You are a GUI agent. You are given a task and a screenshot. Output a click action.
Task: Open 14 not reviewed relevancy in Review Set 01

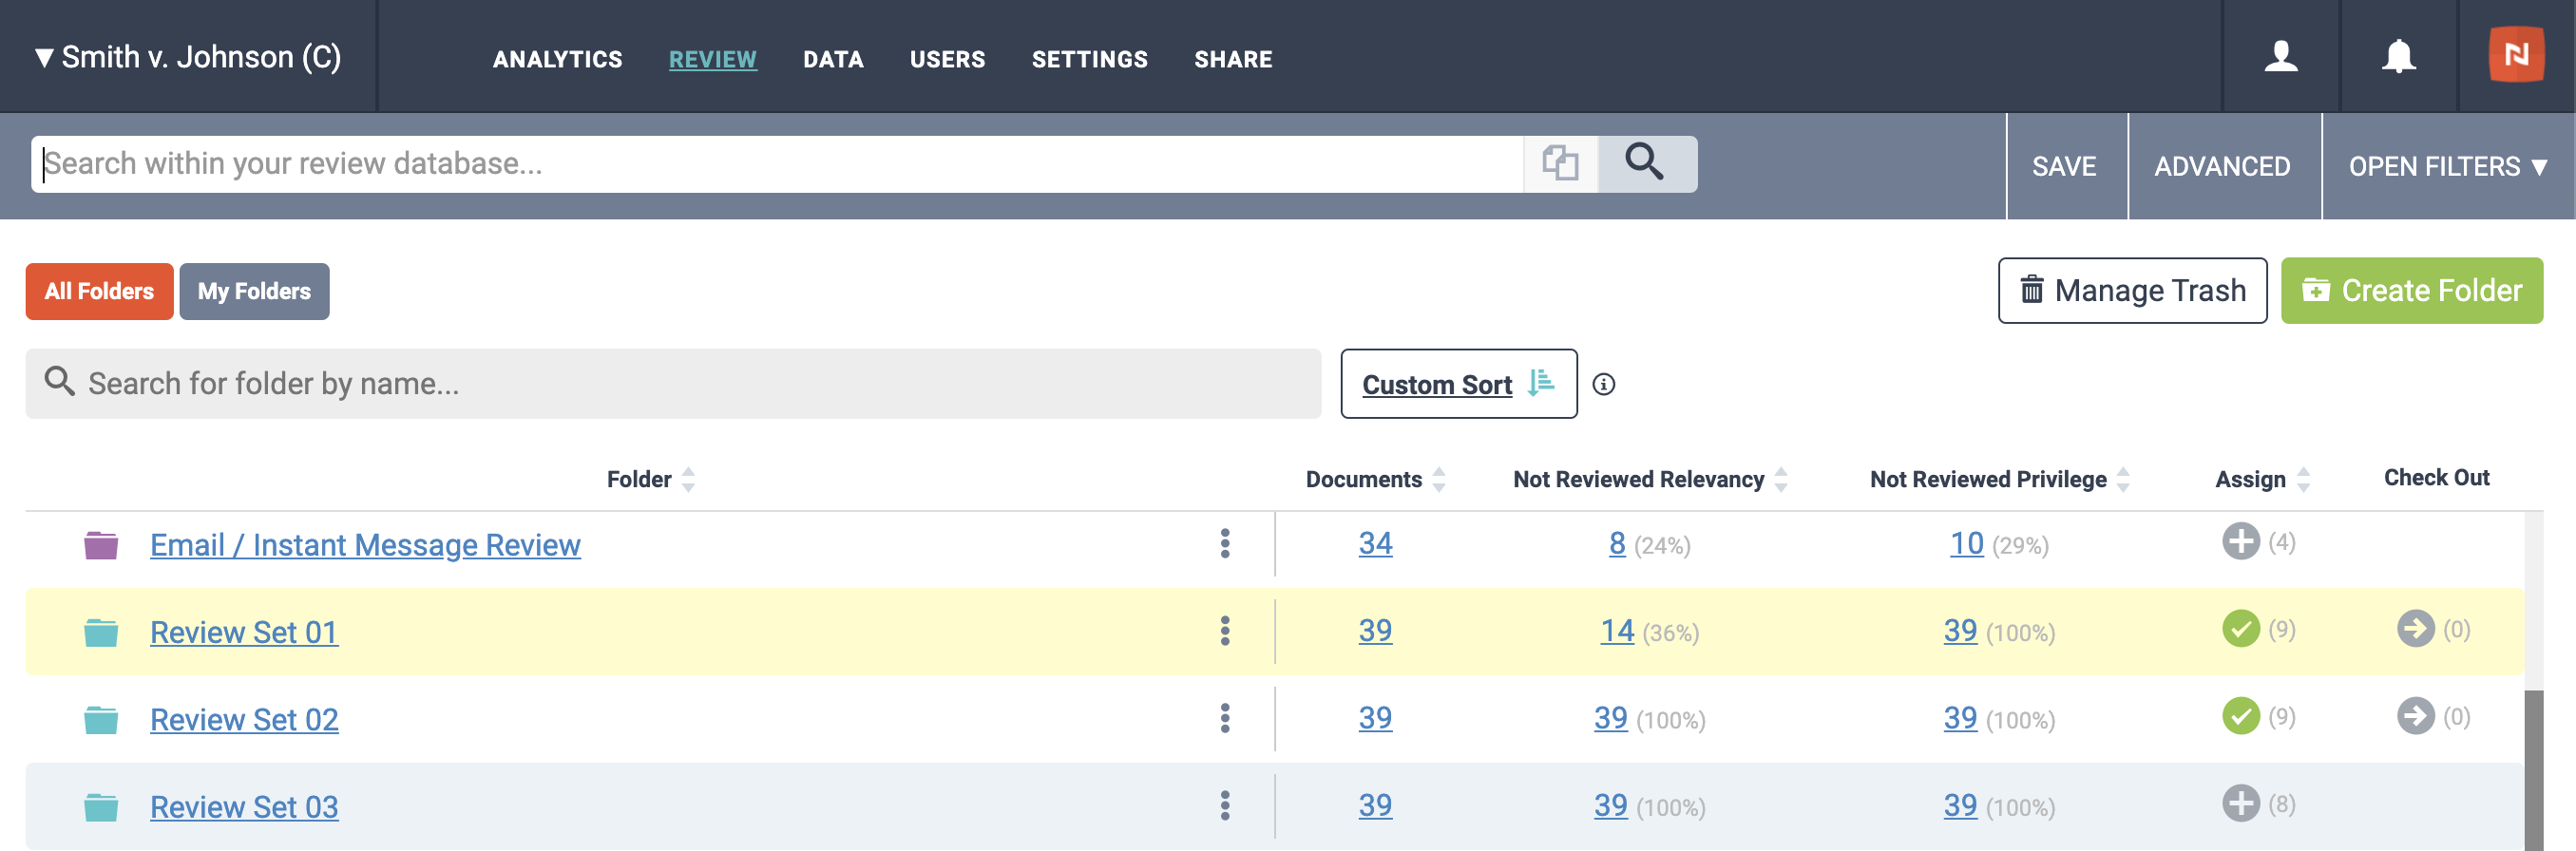tap(1616, 630)
